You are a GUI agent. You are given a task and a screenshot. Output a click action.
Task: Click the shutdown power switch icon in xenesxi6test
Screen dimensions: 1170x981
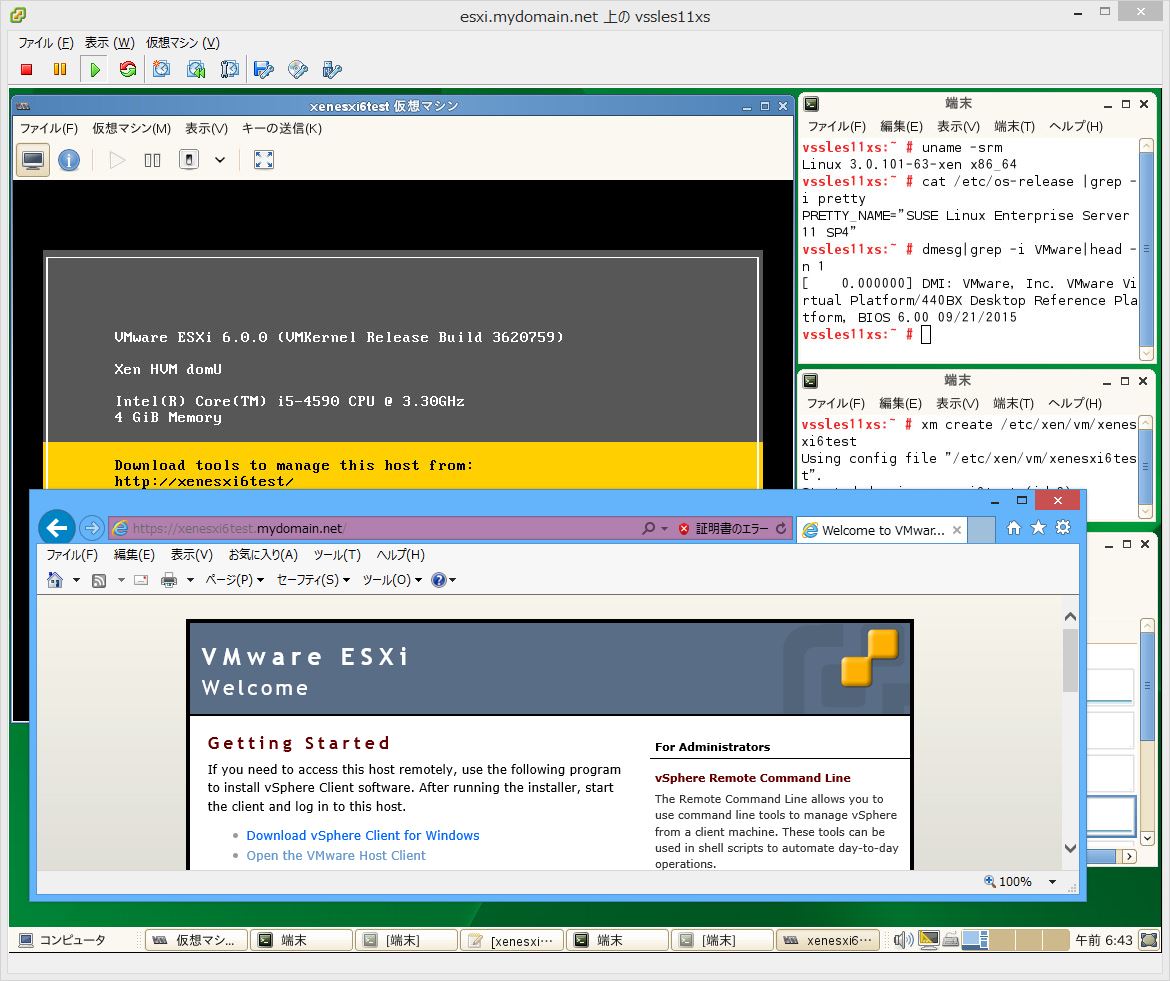click(189, 160)
